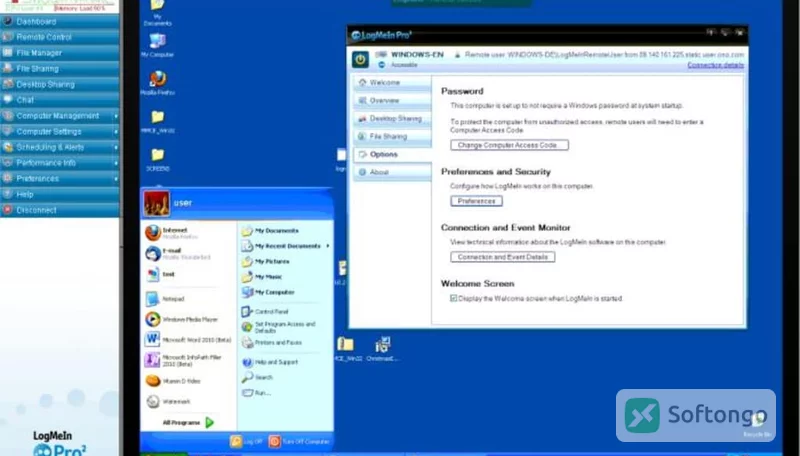
Task: Select My Computer desktop icon
Action: (157, 45)
